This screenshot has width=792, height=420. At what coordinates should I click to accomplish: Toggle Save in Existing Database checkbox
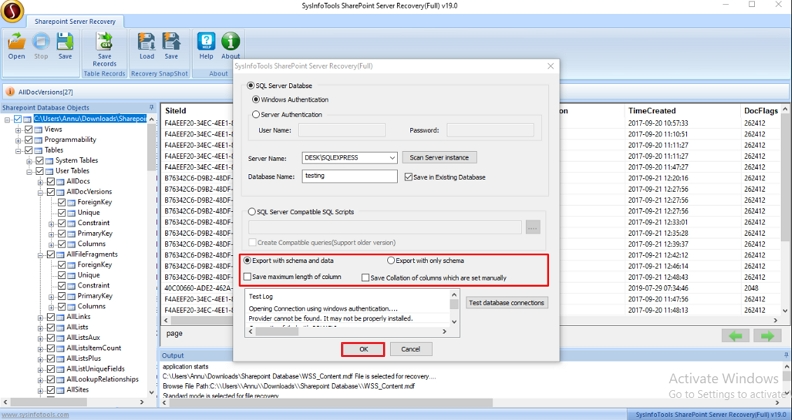[408, 177]
